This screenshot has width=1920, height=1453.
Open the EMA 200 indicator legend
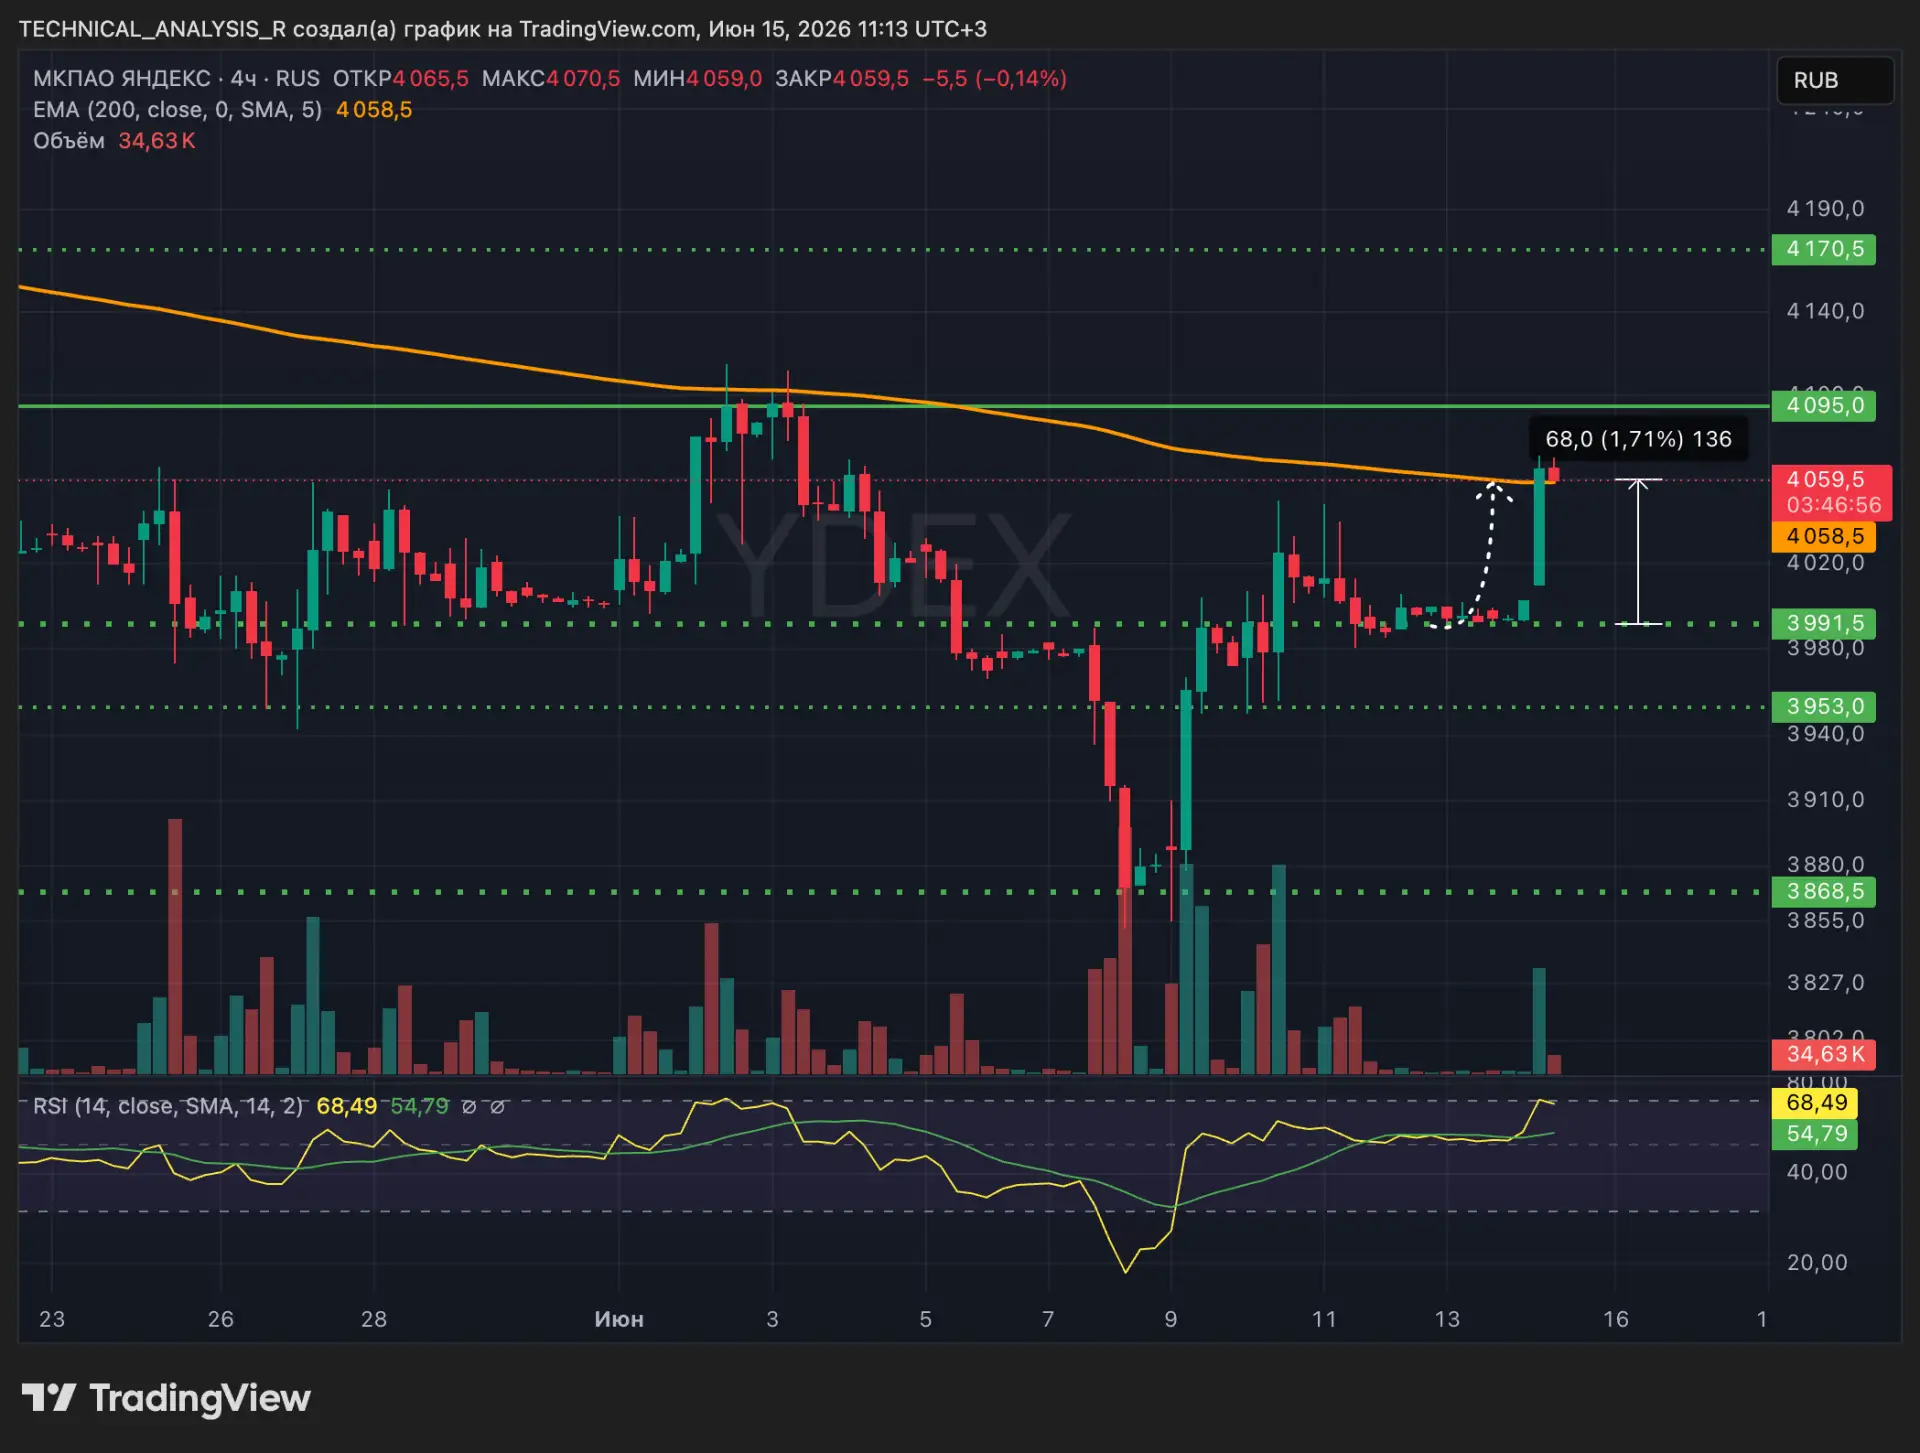(177, 110)
